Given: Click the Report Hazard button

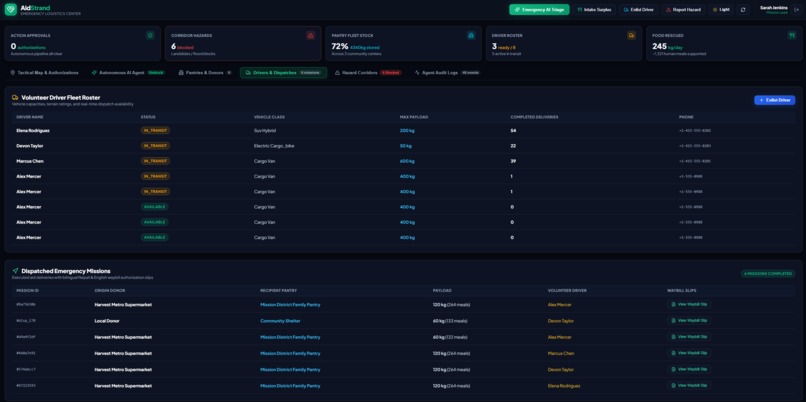Looking at the screenshot, I should pyautogui.click(x=684, y=10).
